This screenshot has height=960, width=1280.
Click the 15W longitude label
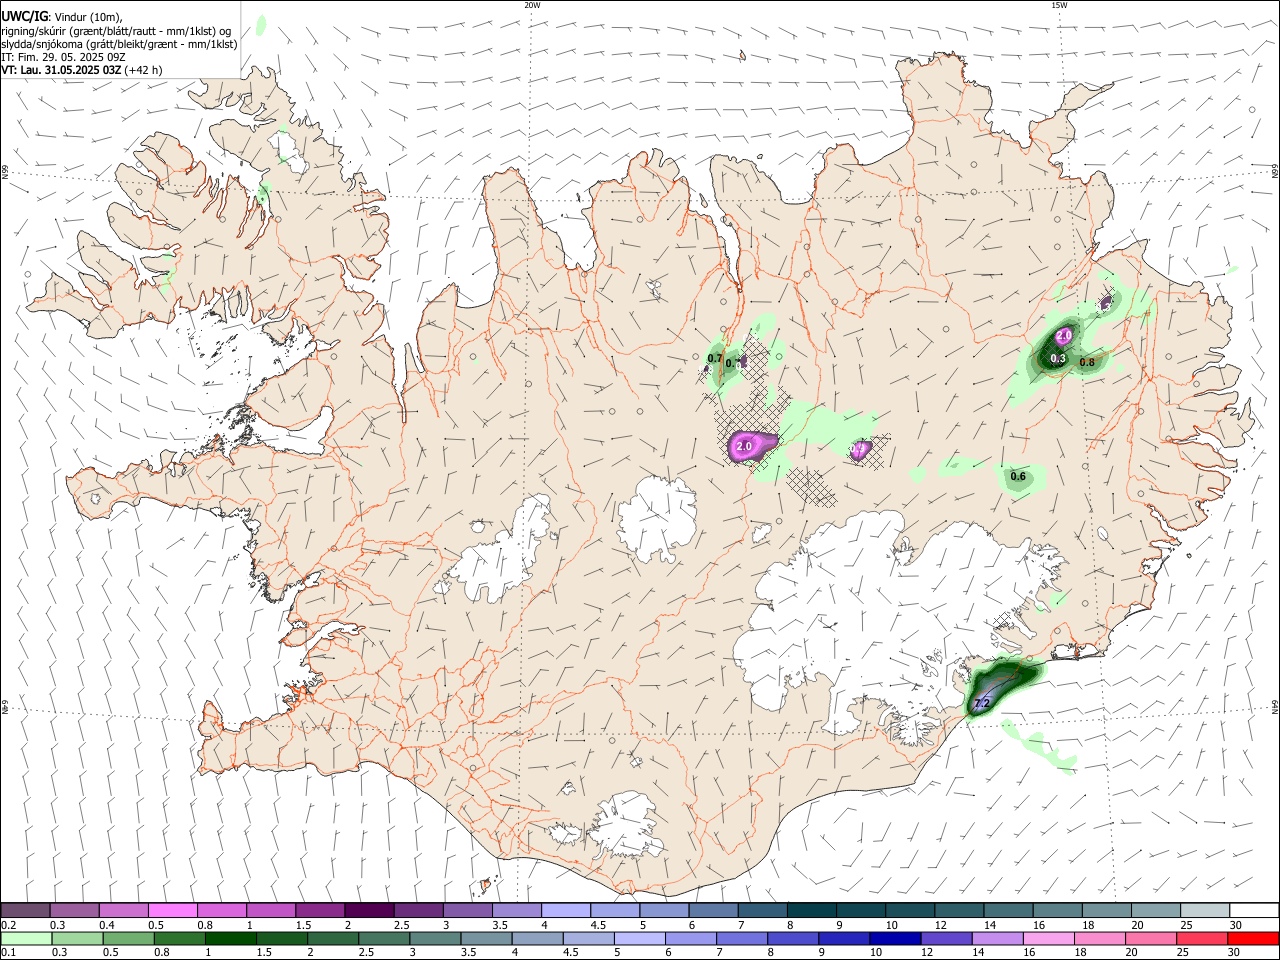(x=1059, y=5)
